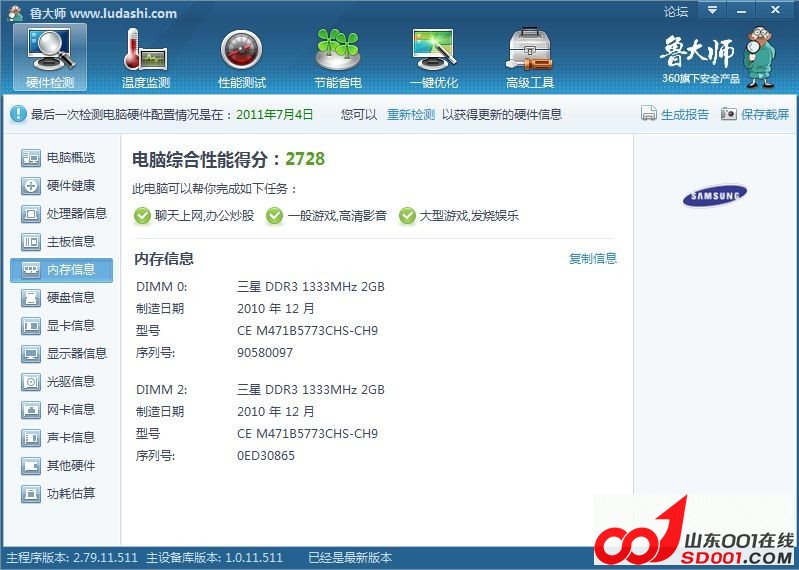Image resolution: width=799 pixels, height=570 pixels.
Task: Click the 电脑概览 sidebar icon
Action: click(31, 158)
